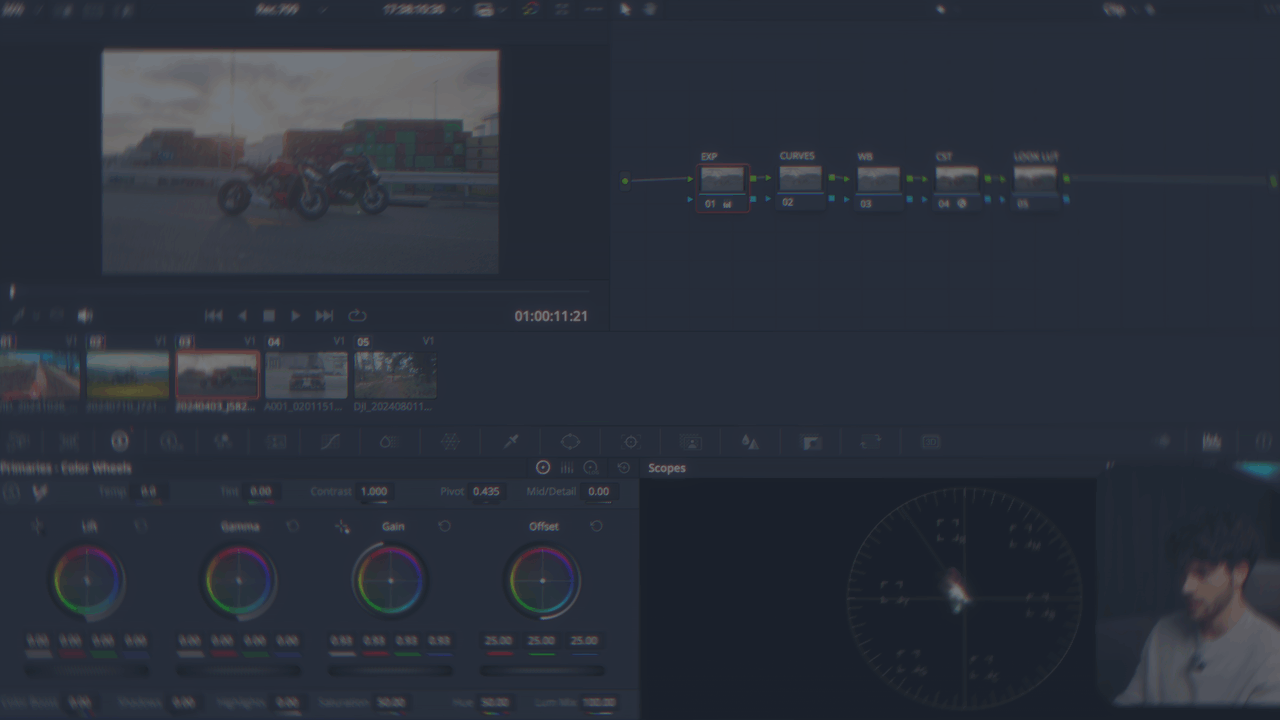This screenshot has width=1280, height=720.
Task: Select the CURVES node 02
Action: [800, 181]
